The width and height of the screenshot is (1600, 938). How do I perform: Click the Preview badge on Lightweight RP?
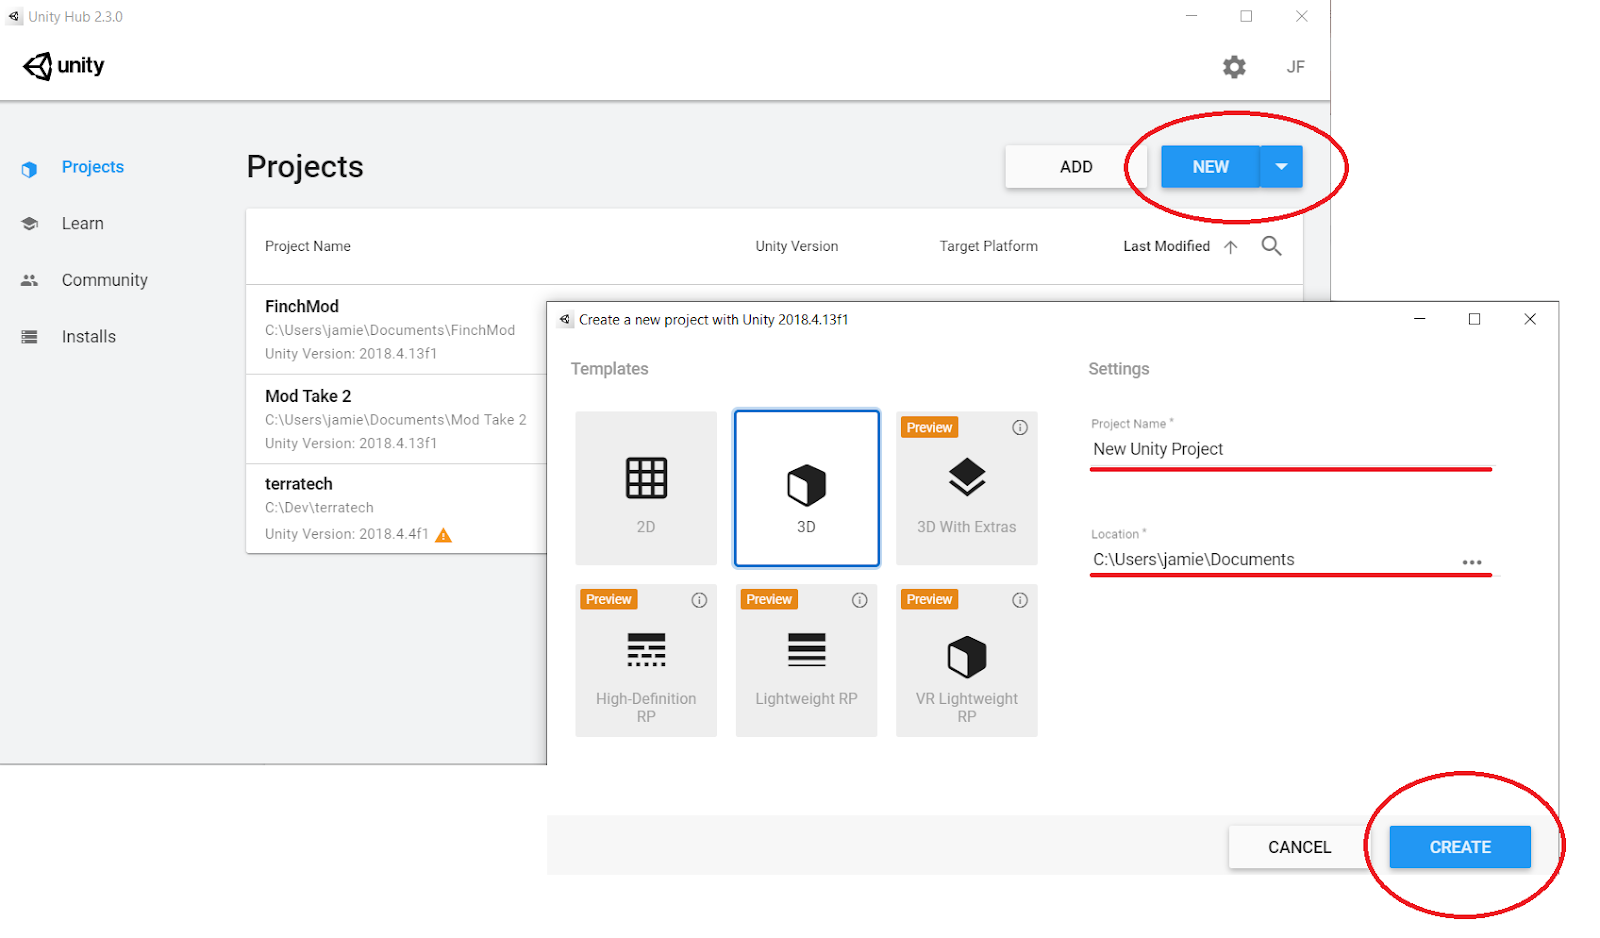pos(769,599)
